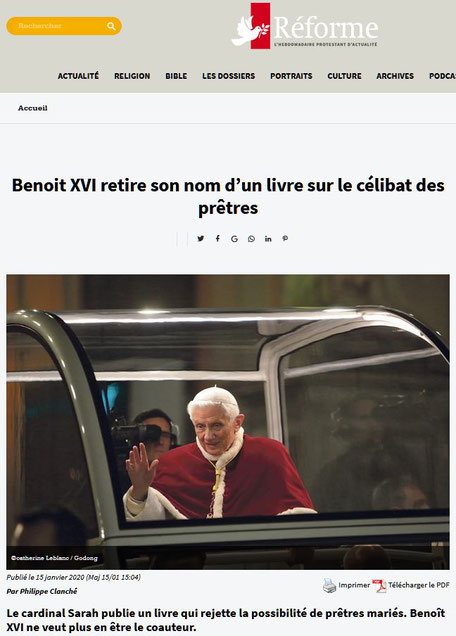The image size is (456, 636).
Task: Click the search magnifier icon
Action: 111,26
